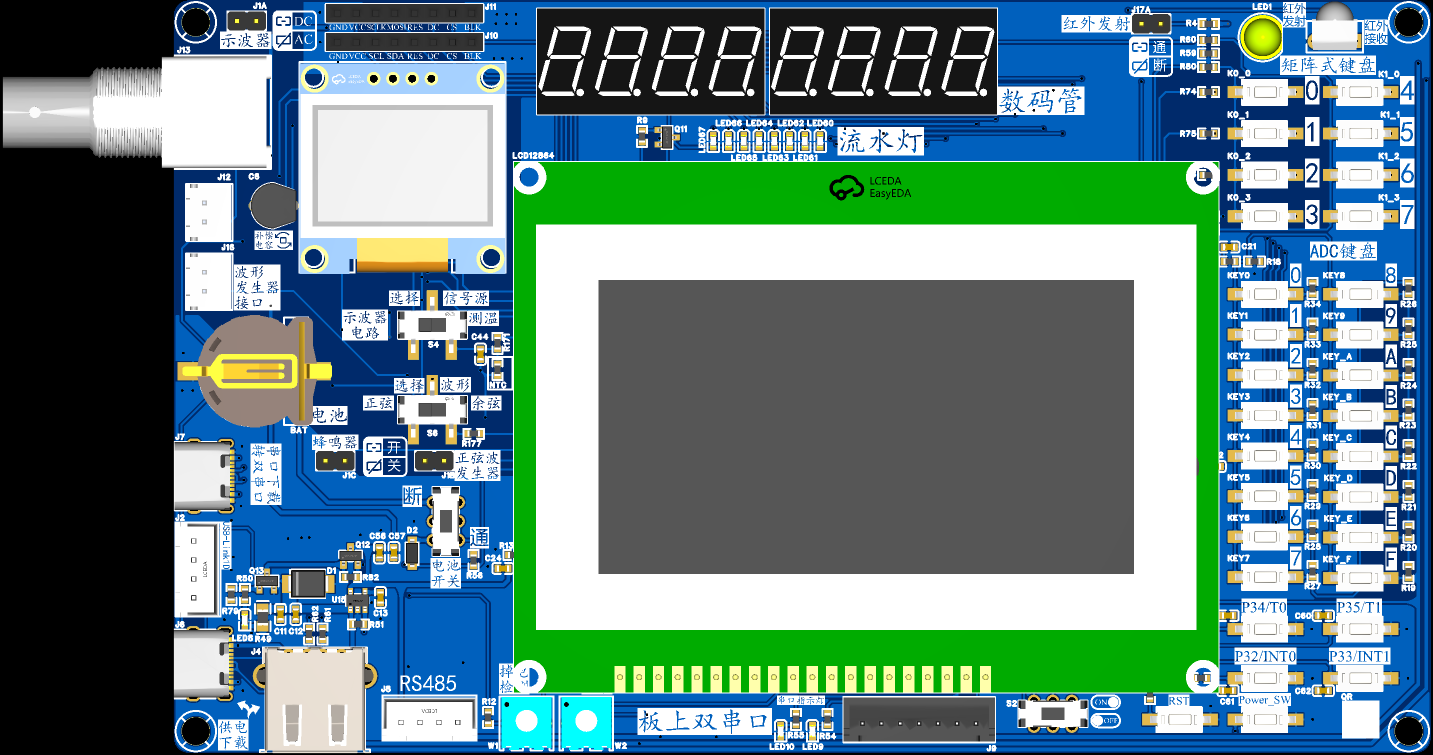This screenshot has width=1433, height=755.
Task: Select the RJ45 jack J4
Action: pyautogui.click(x=314, y=699)
